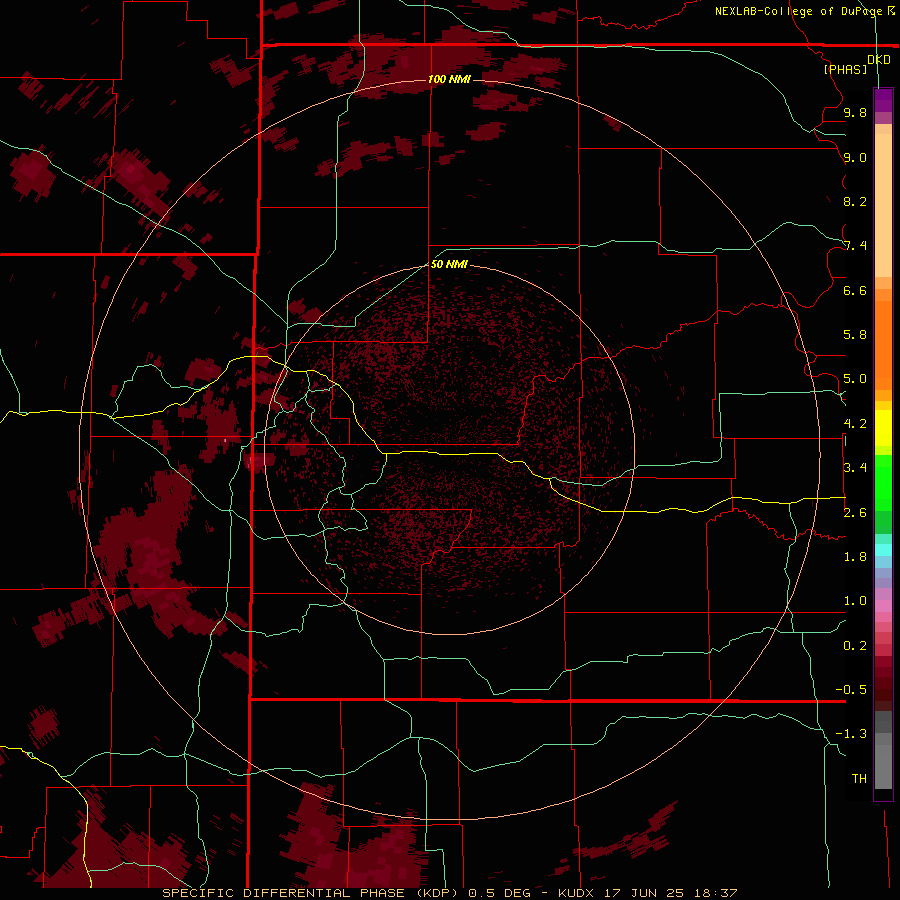Click the 0.5 DEG elevation text

pos(499,893)
